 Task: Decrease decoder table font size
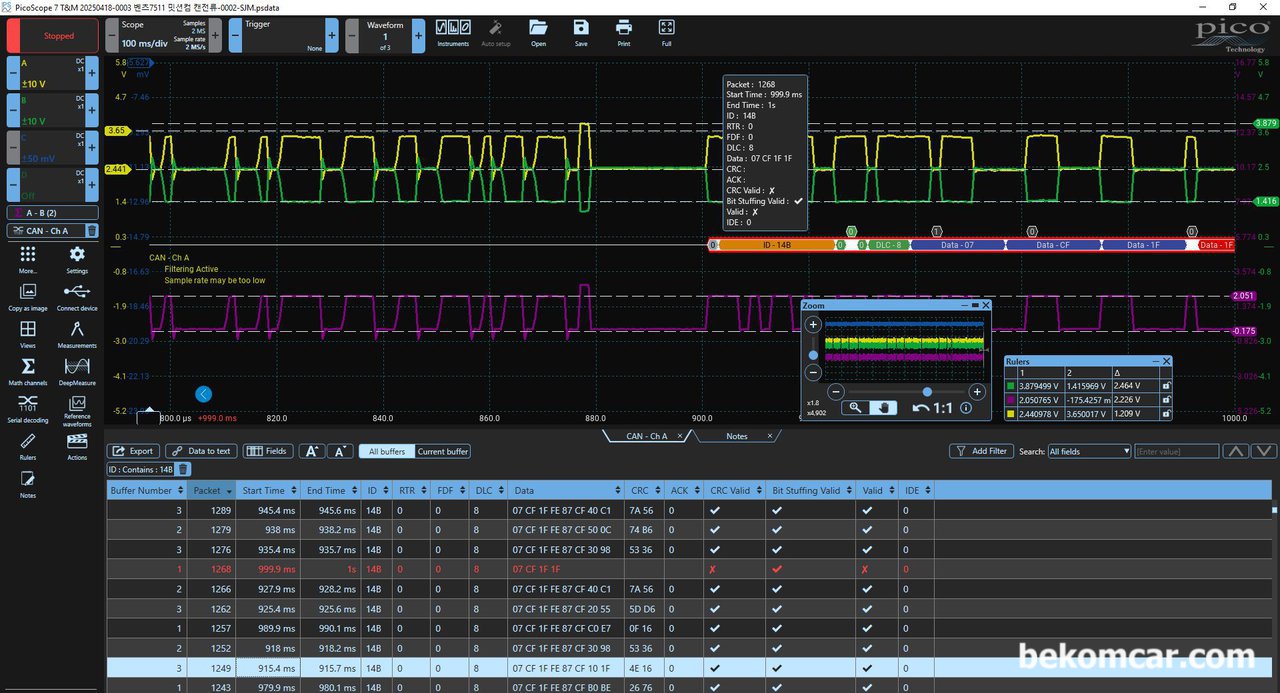pyautogui.click(x=340, y=451)
